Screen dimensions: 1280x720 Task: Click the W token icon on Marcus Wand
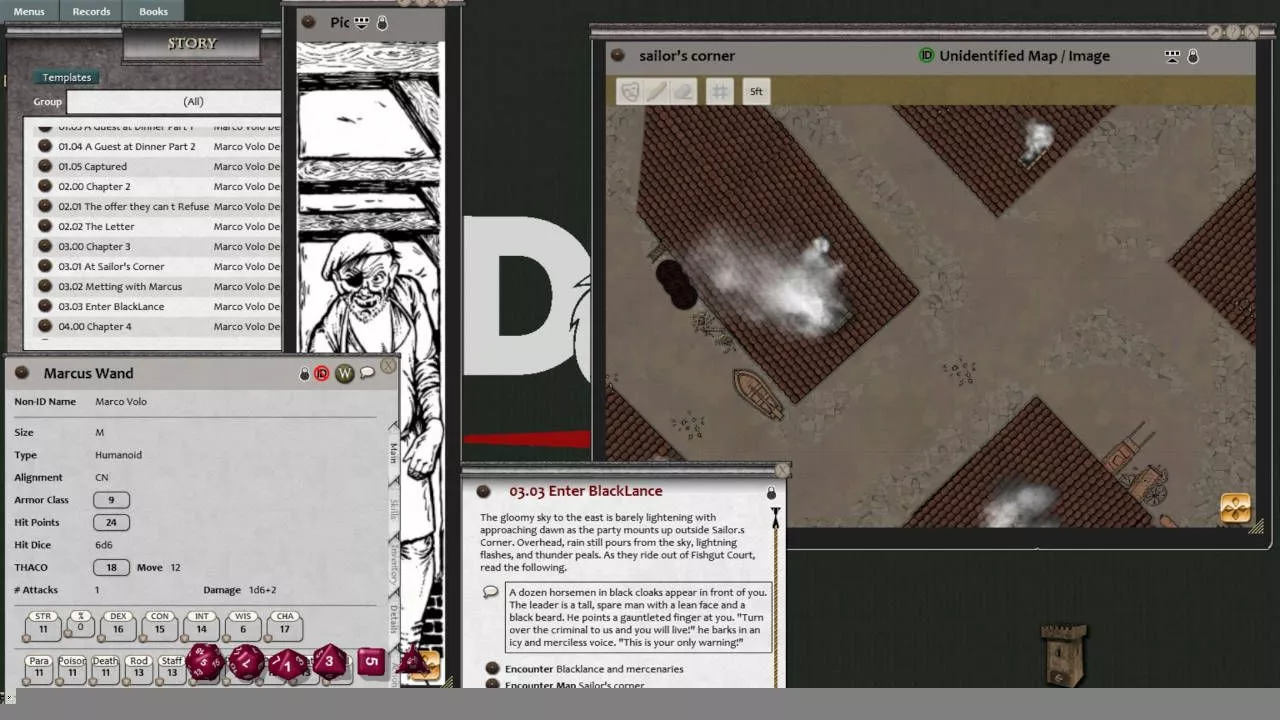coord(345,373)
